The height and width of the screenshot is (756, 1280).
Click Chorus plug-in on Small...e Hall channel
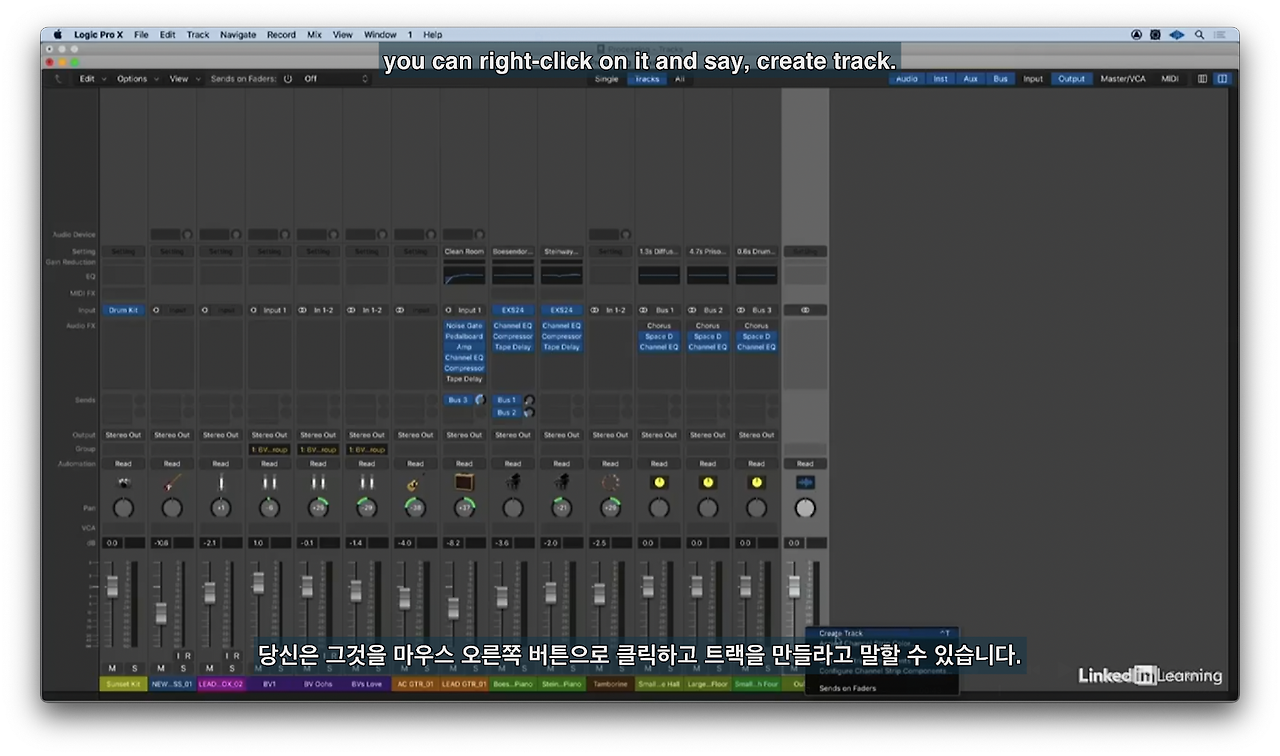click(659, 326)
